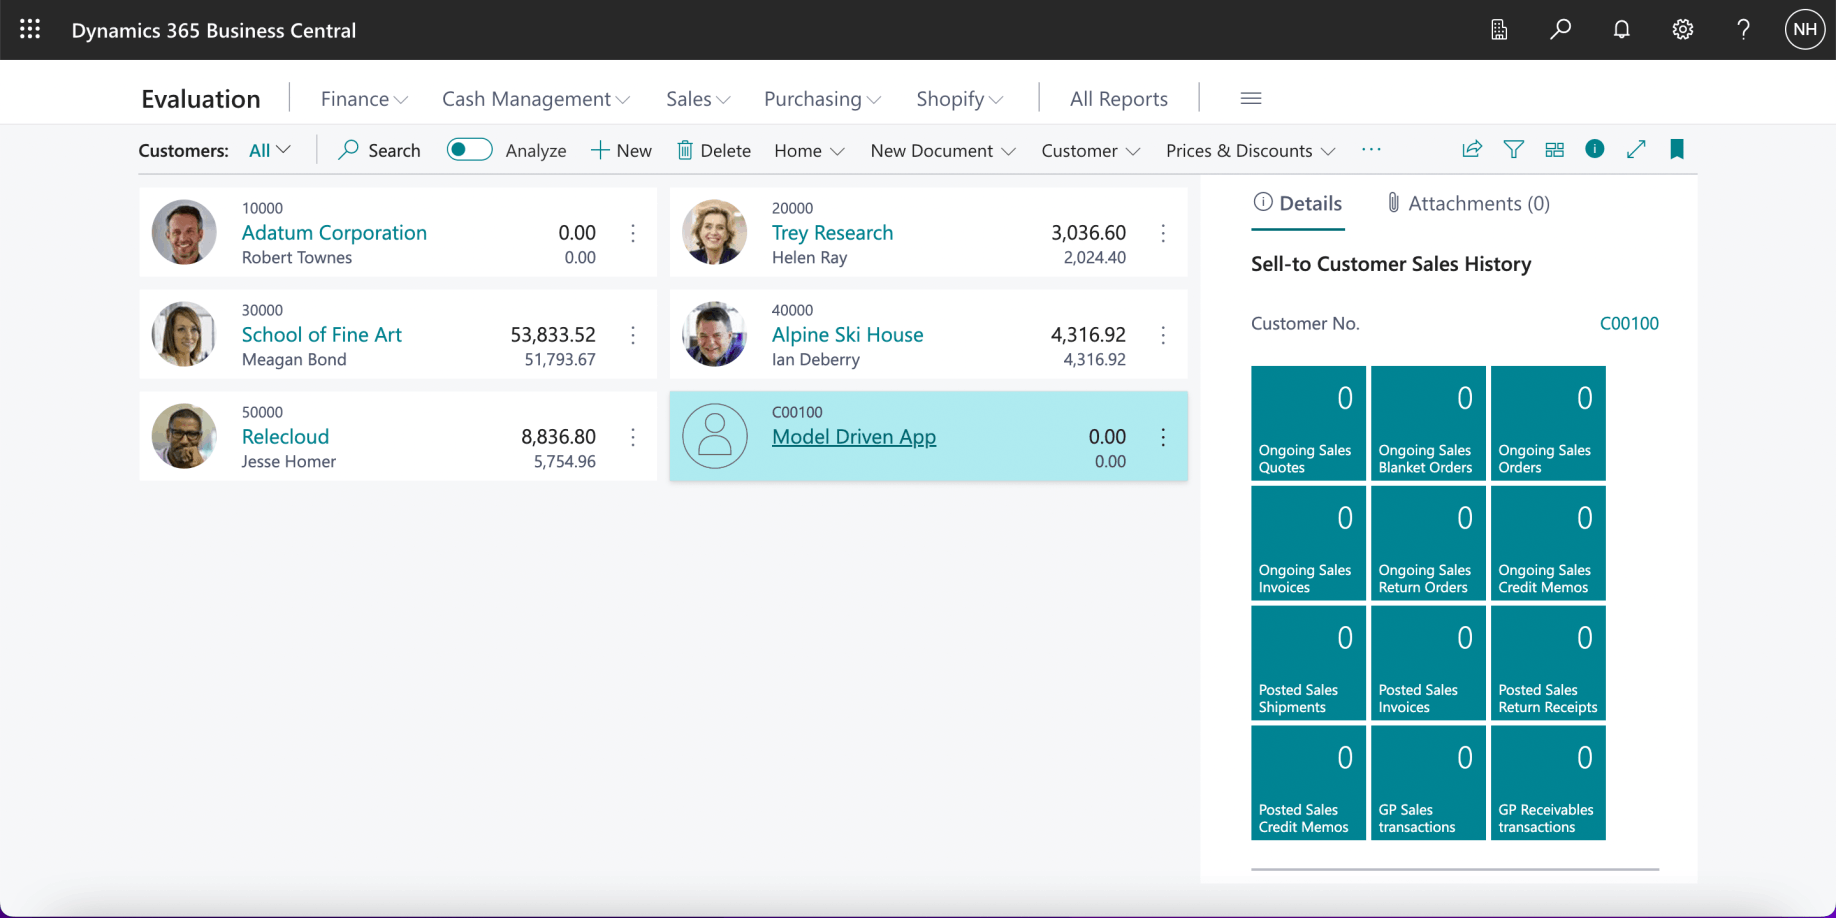Open the Ongoing Sales Invoices tile

click(1308, 543)
